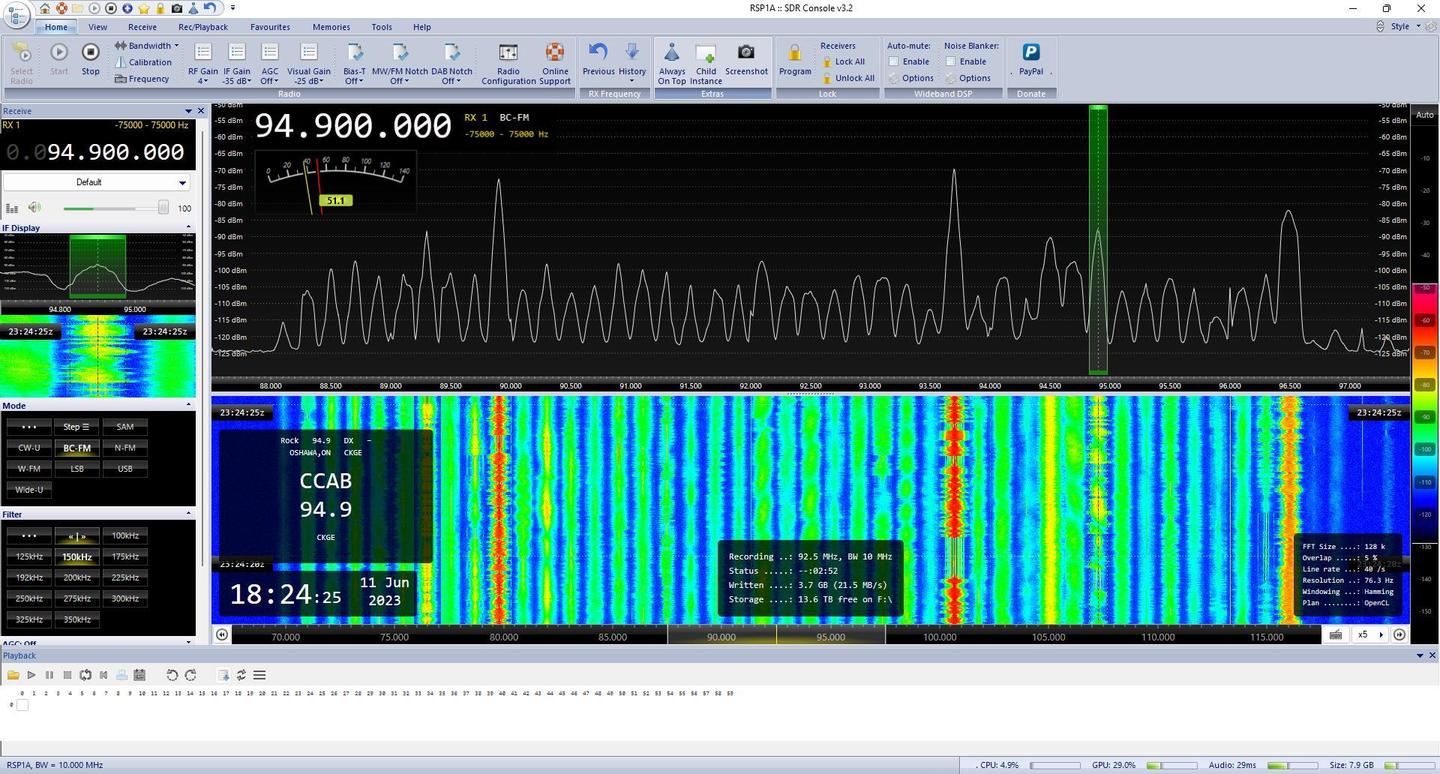Click the PayPal donate icon
Image resolution: width=1440 pixels, height=774 pixels.
pyautogui.click(x=1030, y=59)
